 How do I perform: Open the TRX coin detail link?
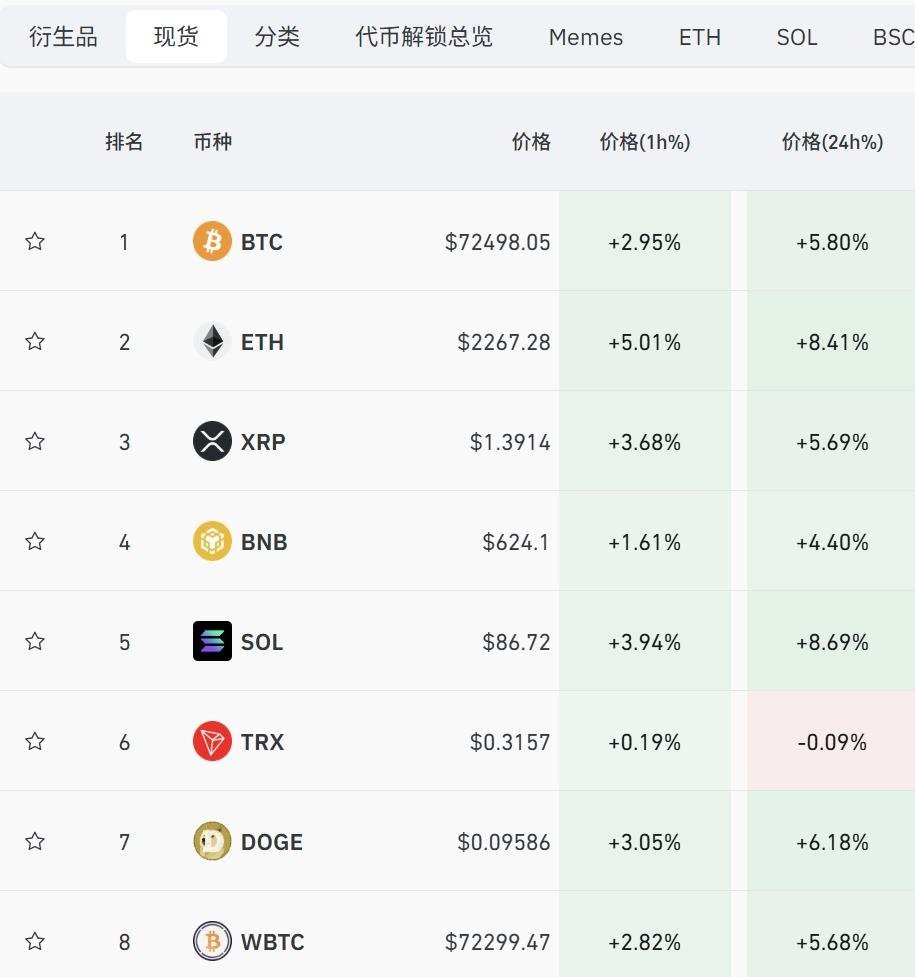(x=261, y=741)
